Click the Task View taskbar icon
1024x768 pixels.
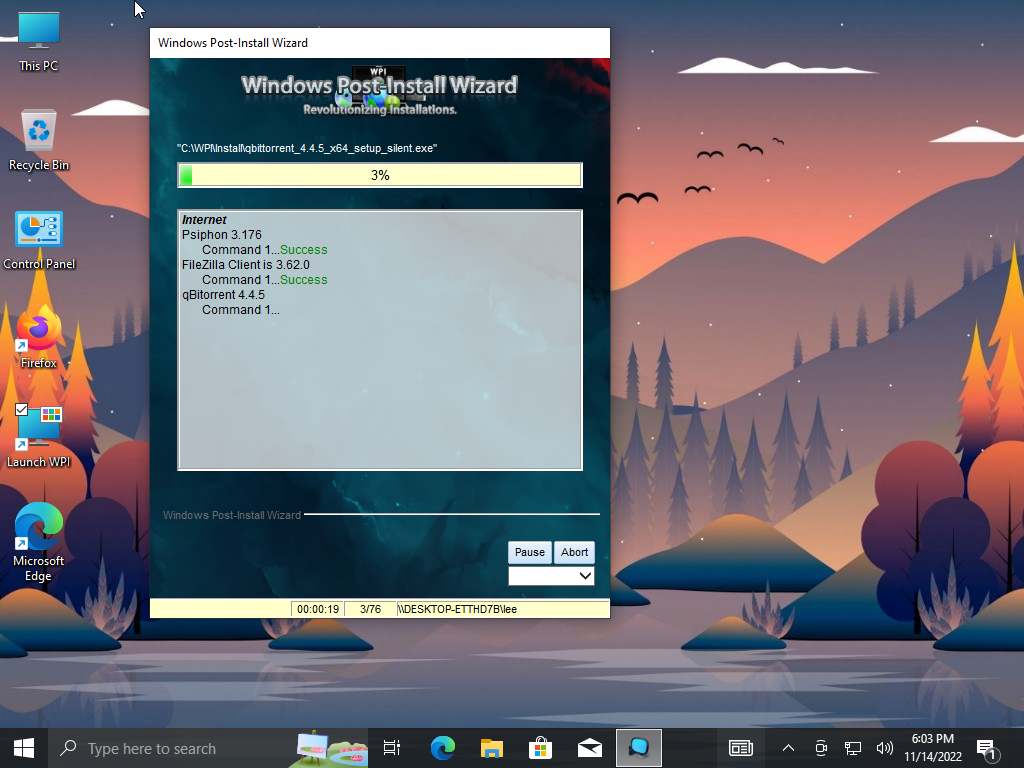[x=392, y=748]
